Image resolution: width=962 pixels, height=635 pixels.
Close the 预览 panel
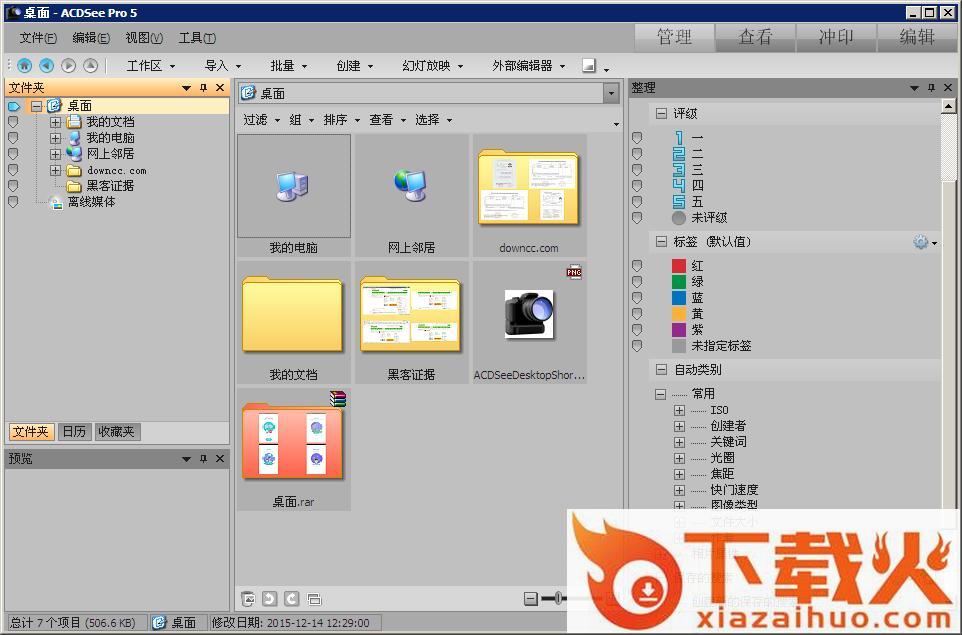point(220,458)
